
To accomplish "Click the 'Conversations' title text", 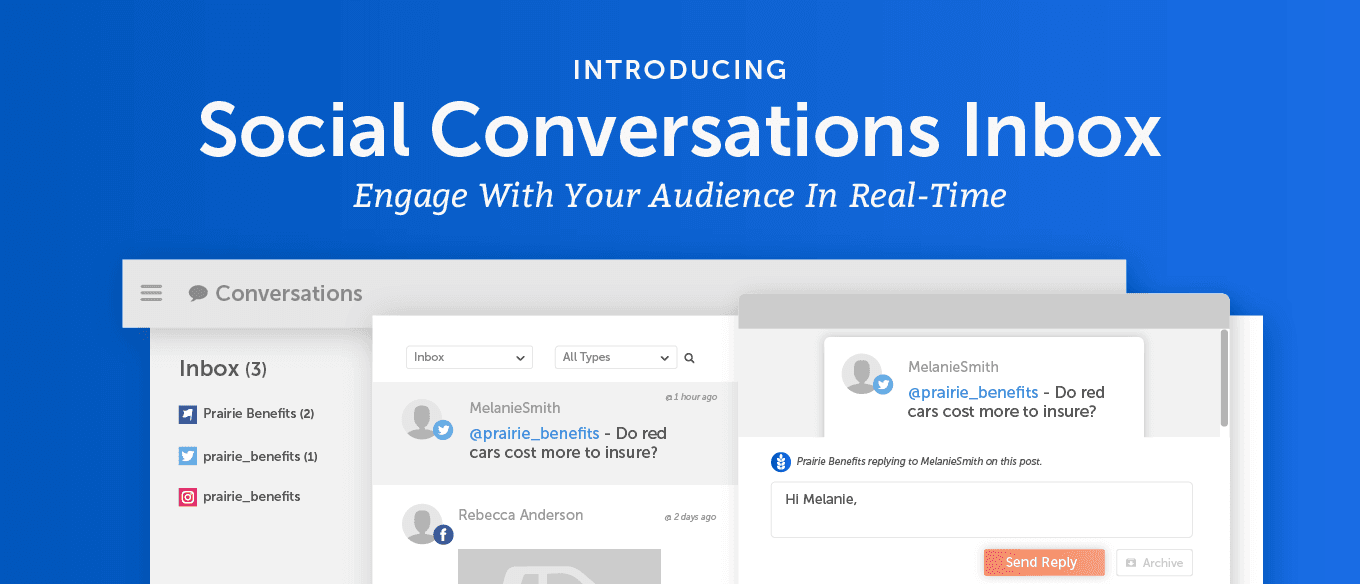I will (289, 293).
